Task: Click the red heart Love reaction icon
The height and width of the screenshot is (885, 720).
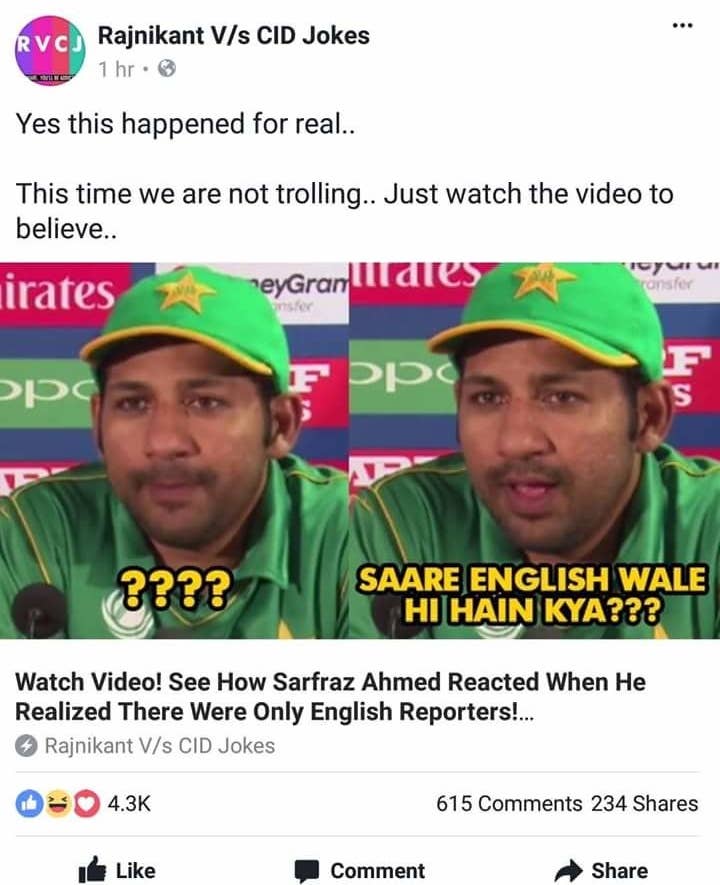Action: (x=86, y=804)
